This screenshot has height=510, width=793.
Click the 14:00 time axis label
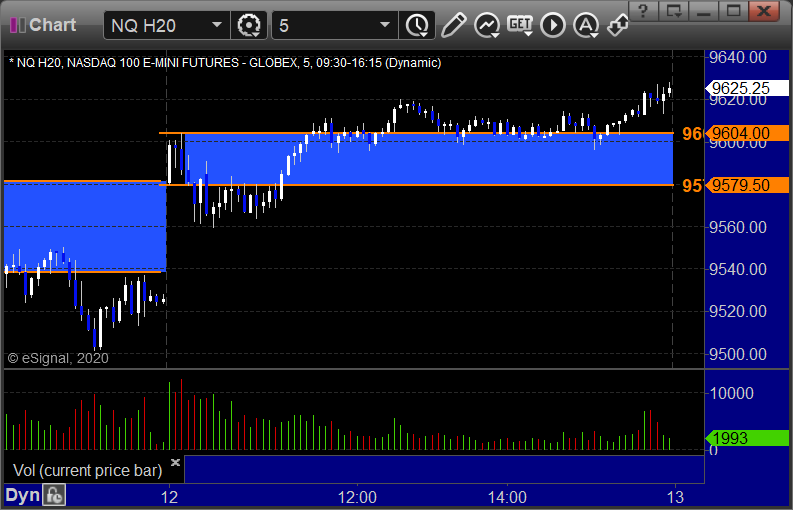pyautogui.click(x=507, y=497)
